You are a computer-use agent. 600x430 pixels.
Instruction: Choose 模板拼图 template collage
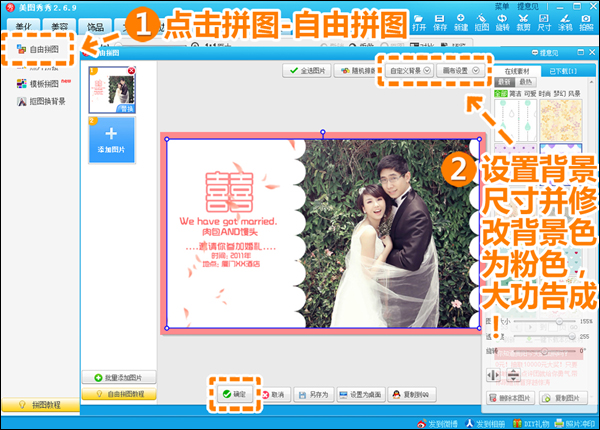point(38,83)
